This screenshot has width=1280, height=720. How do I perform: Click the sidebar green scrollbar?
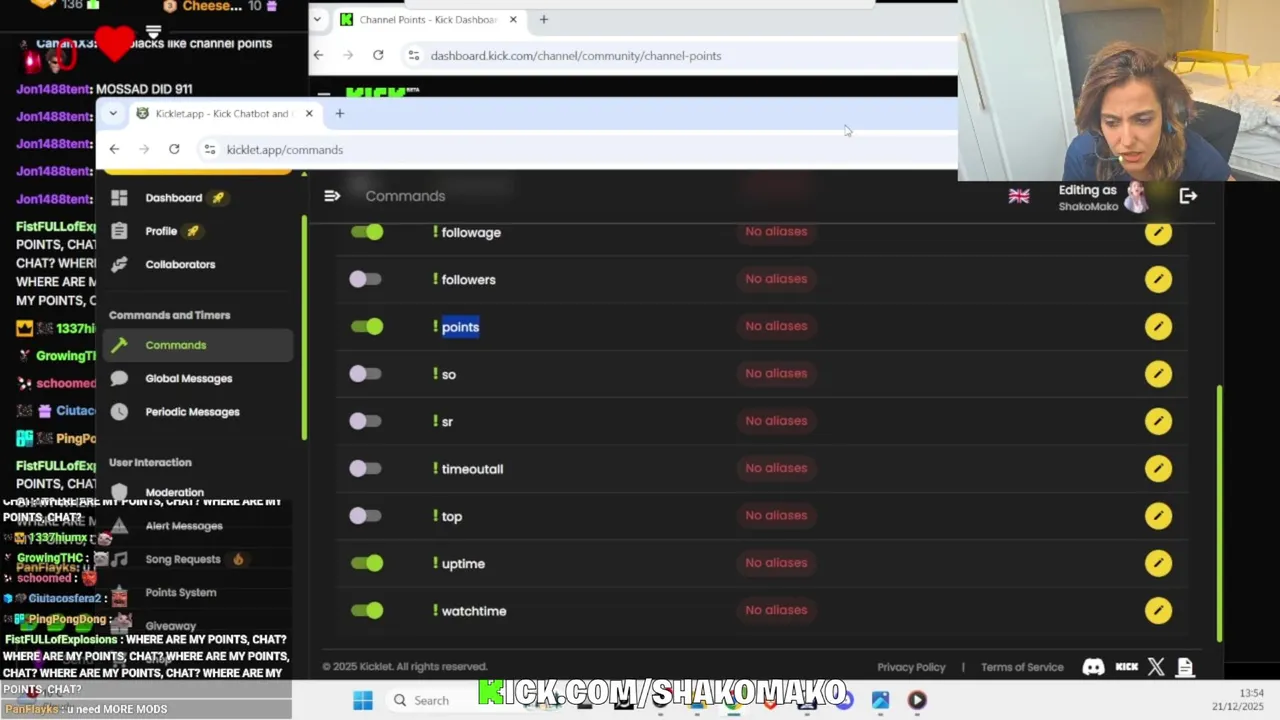click(x=304, y=327)
